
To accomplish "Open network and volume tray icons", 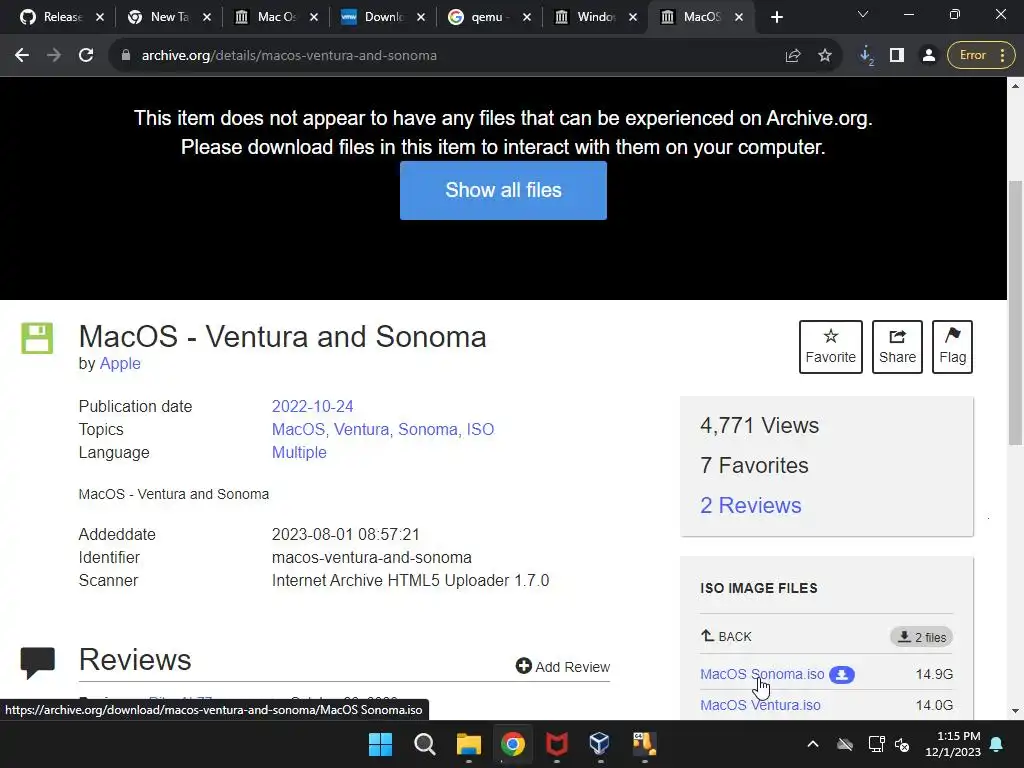I will [x=889, y=744].
